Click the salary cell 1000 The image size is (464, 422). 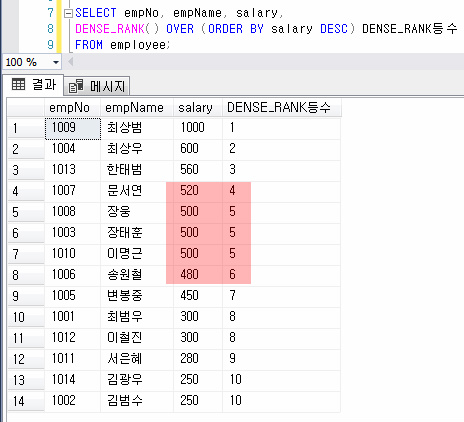pos(198,128)
